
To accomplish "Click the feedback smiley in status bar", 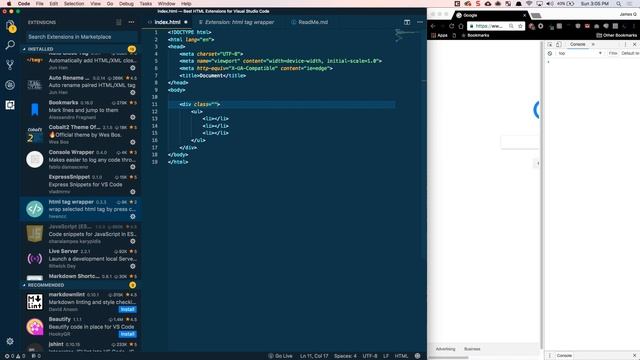I will pyautogui.click(x=418, y=356).
